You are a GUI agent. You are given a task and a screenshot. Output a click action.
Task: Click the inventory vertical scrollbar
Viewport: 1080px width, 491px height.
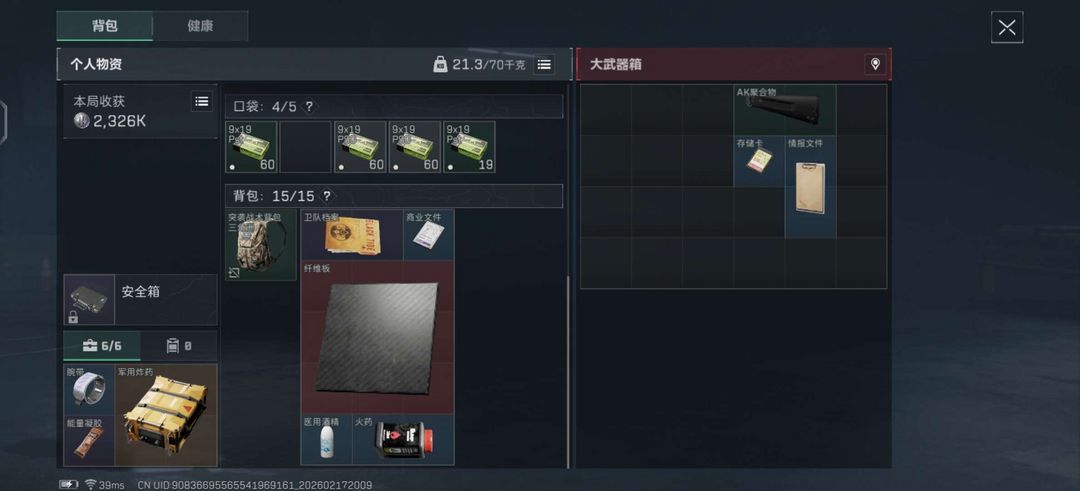pyautogui.click(x=568, y=372)
